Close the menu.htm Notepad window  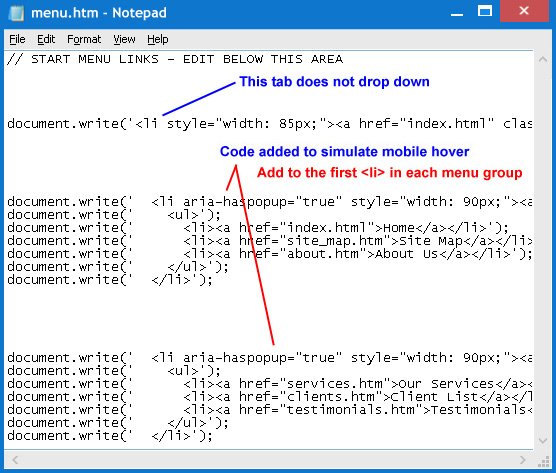pos(524,11)
